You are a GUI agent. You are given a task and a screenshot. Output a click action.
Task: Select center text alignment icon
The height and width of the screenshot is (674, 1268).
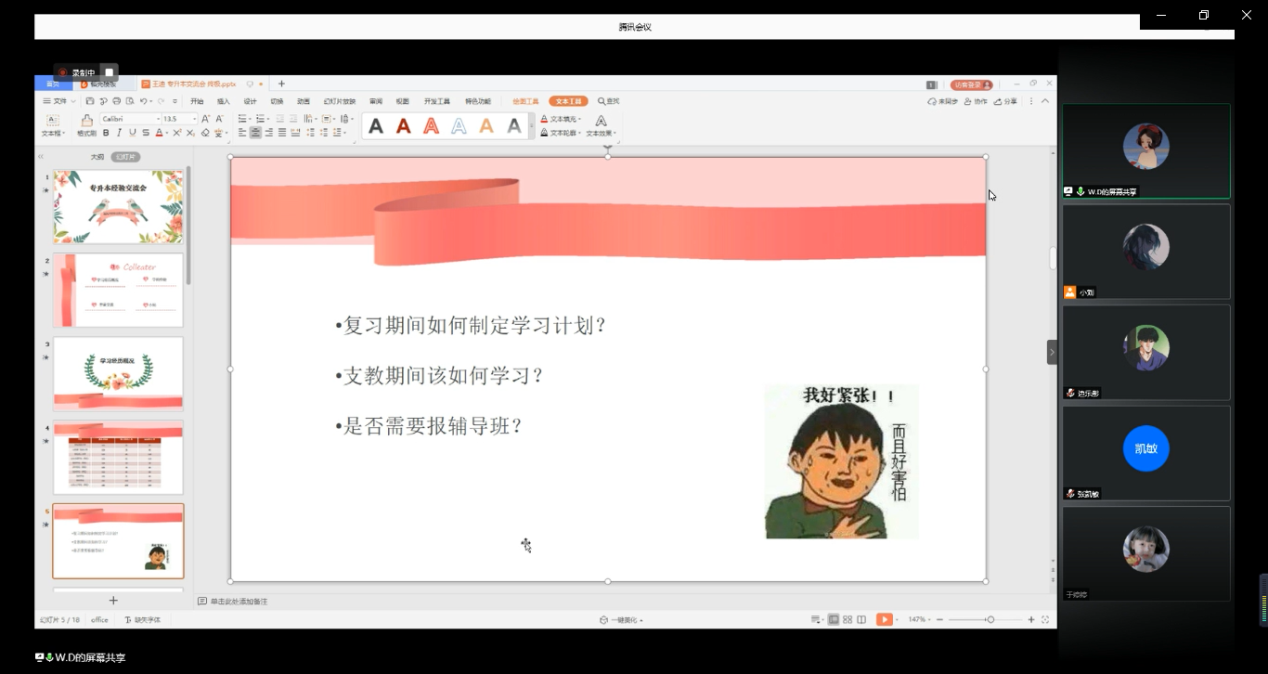point(256,132)
